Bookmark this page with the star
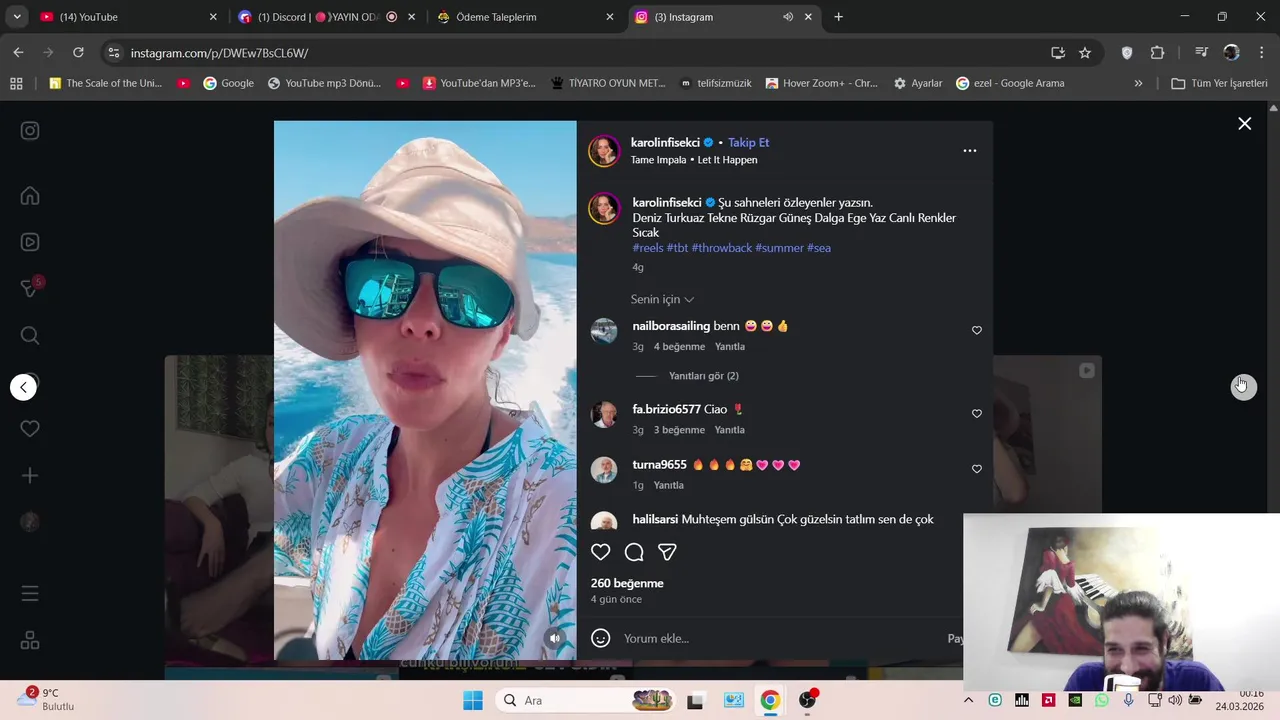1280x720 pixels. (x=1085, y=53)
